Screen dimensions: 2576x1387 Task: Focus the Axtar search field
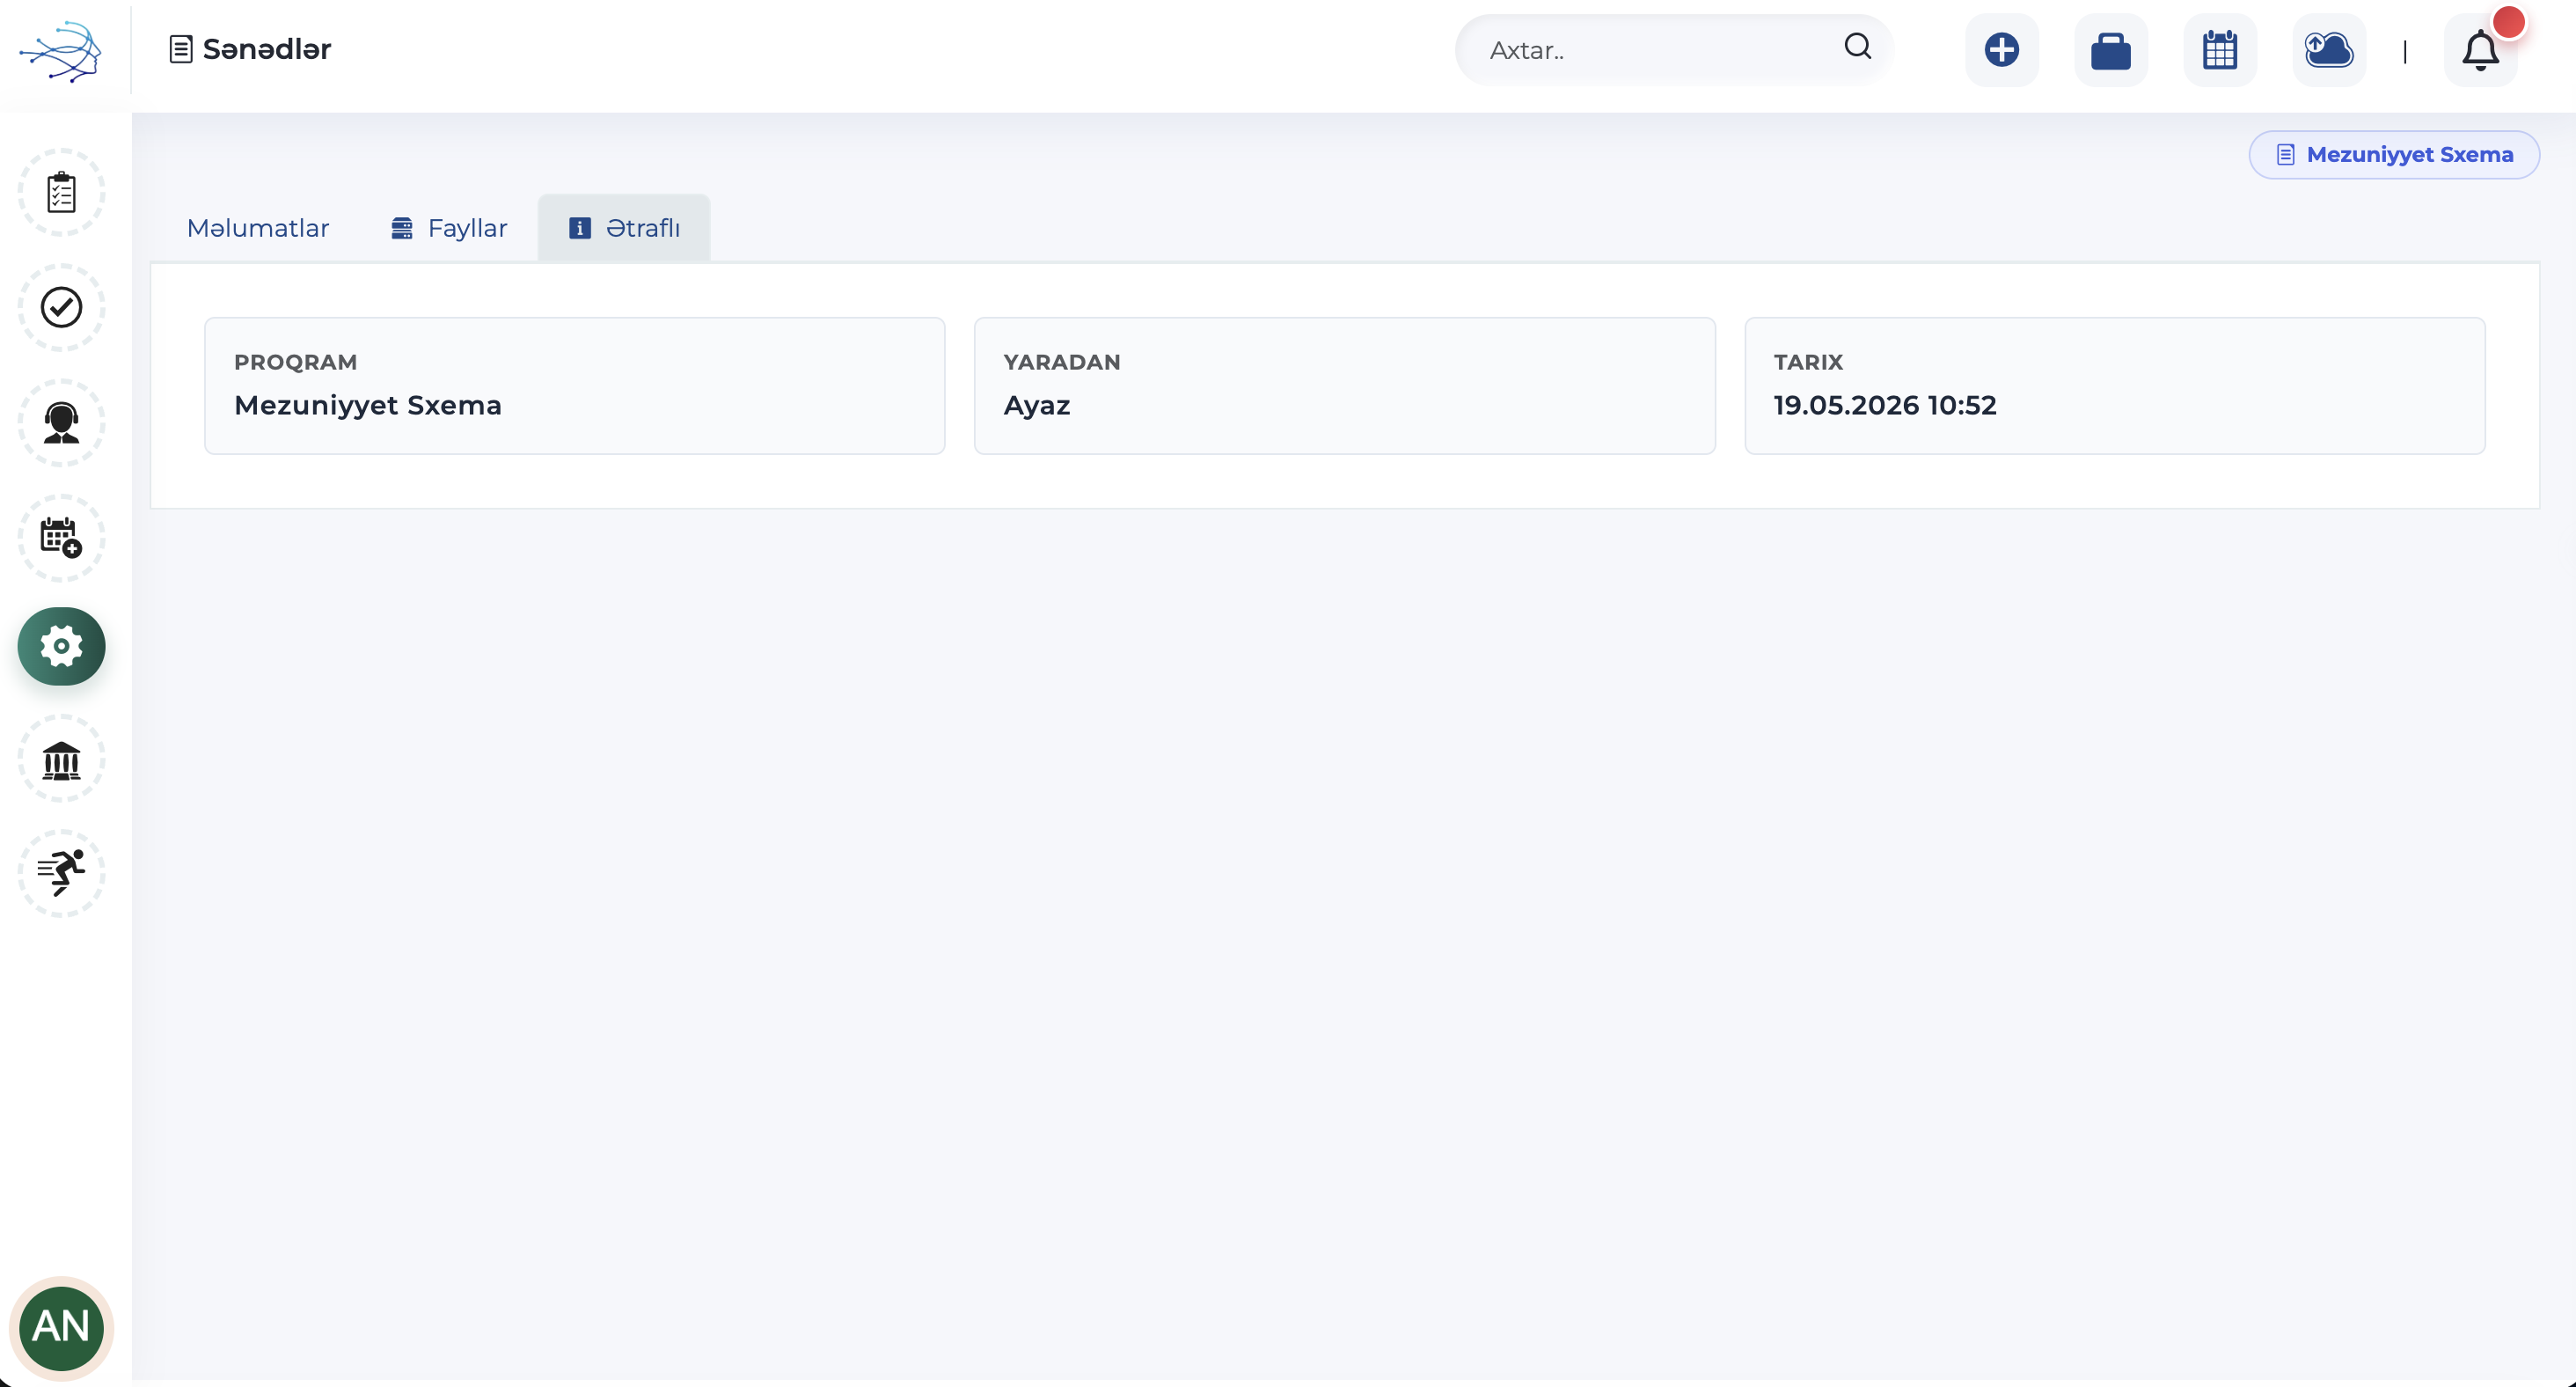[x=1673, y=50]
